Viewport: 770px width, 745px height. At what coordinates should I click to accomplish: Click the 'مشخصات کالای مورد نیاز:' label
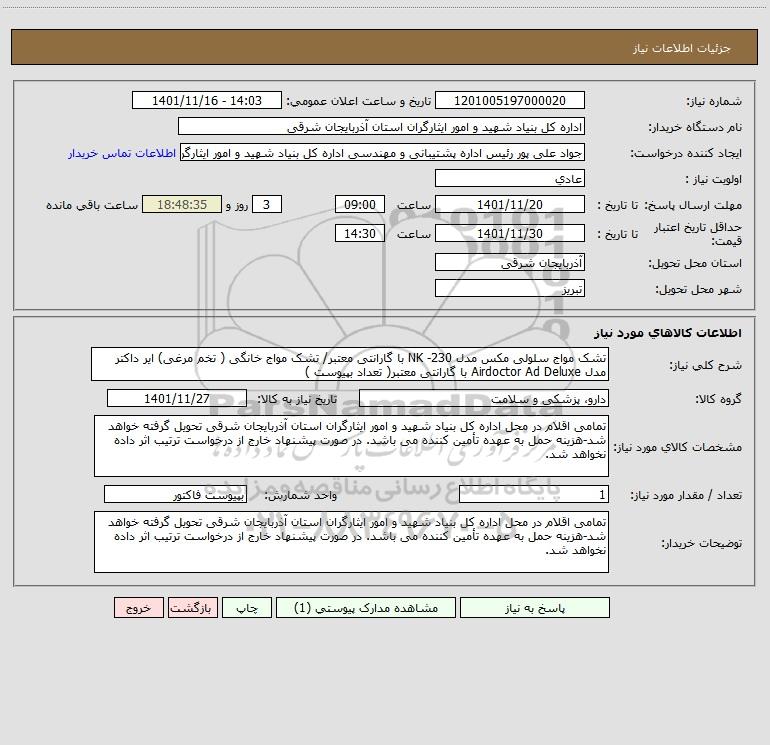click(678, 447)
